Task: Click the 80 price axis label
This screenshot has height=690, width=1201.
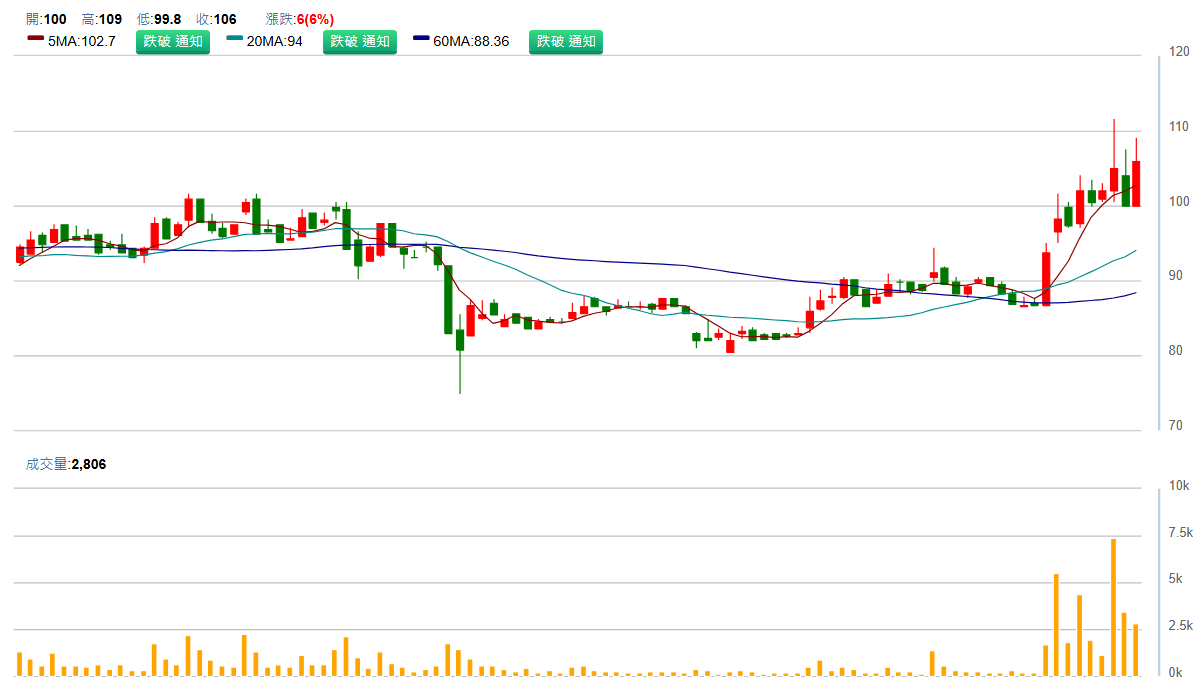Action: (1176, 351)
